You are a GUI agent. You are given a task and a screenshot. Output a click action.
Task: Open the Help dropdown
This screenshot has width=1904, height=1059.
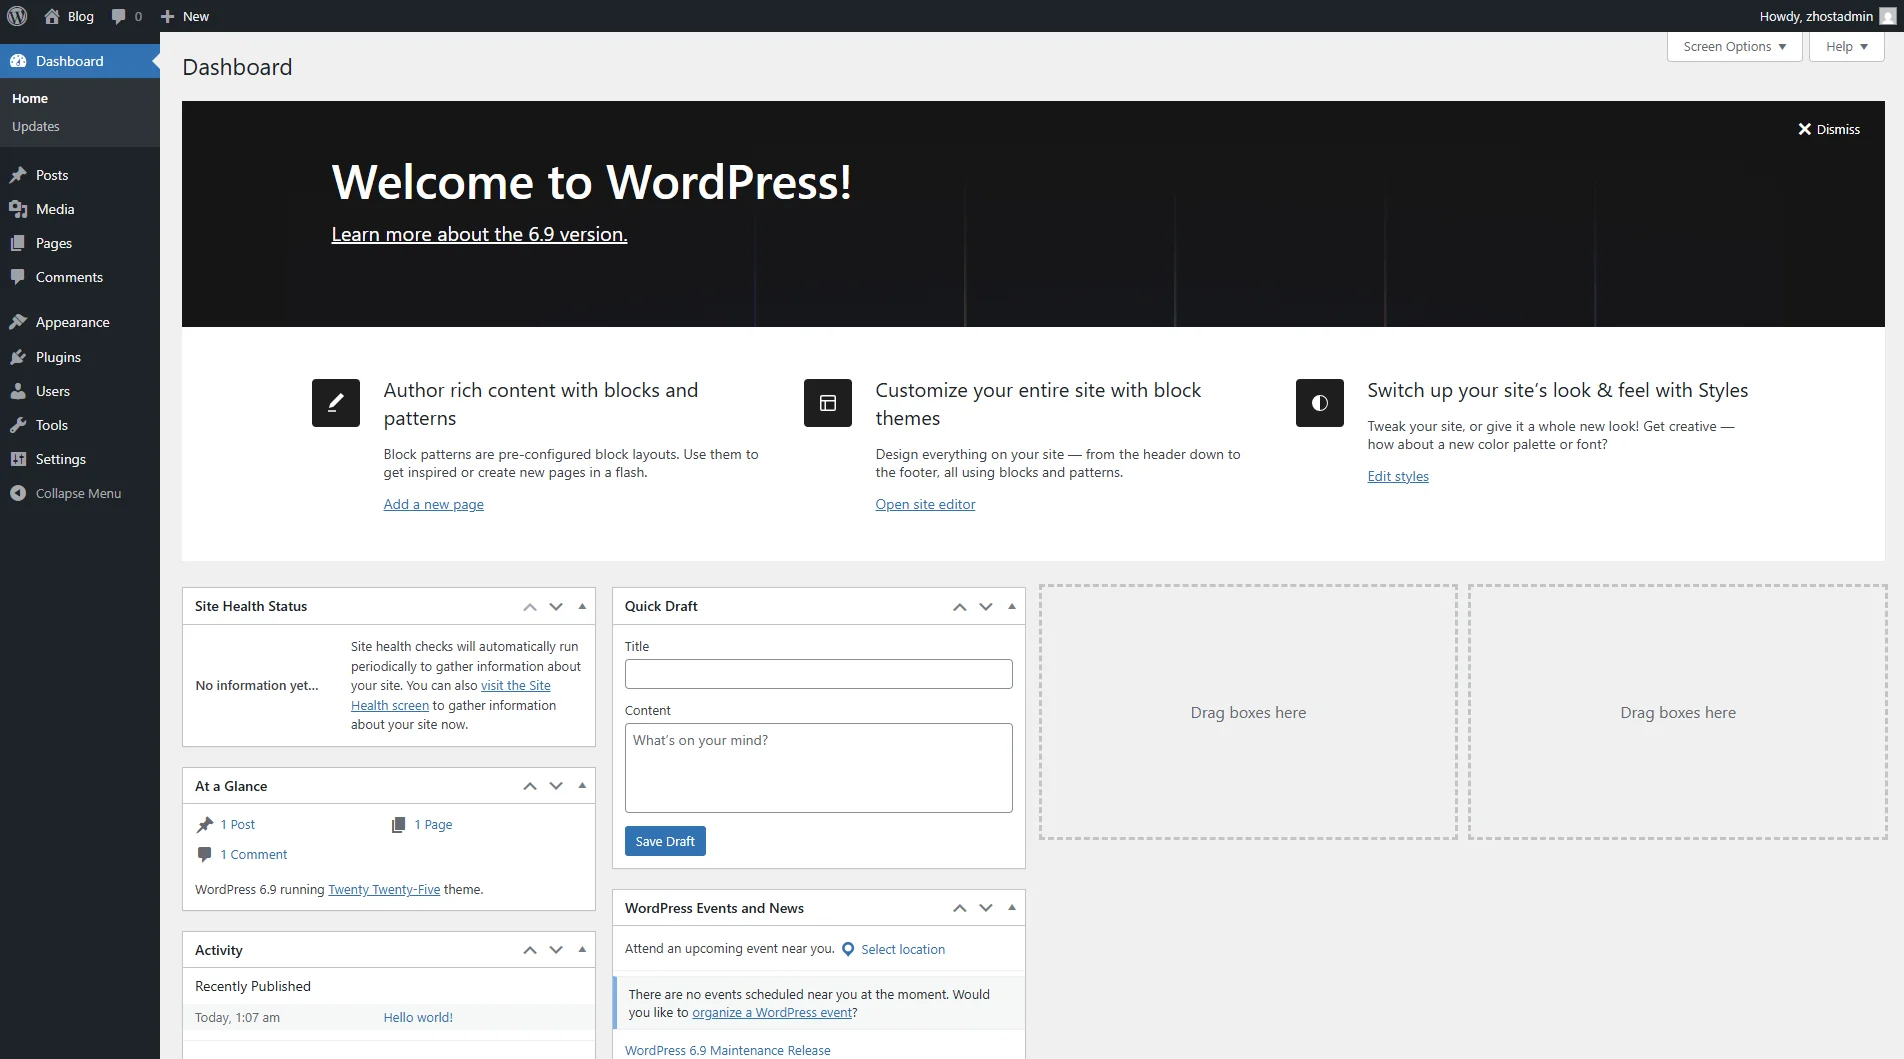pyautogui.click(x=1847, y=46)
